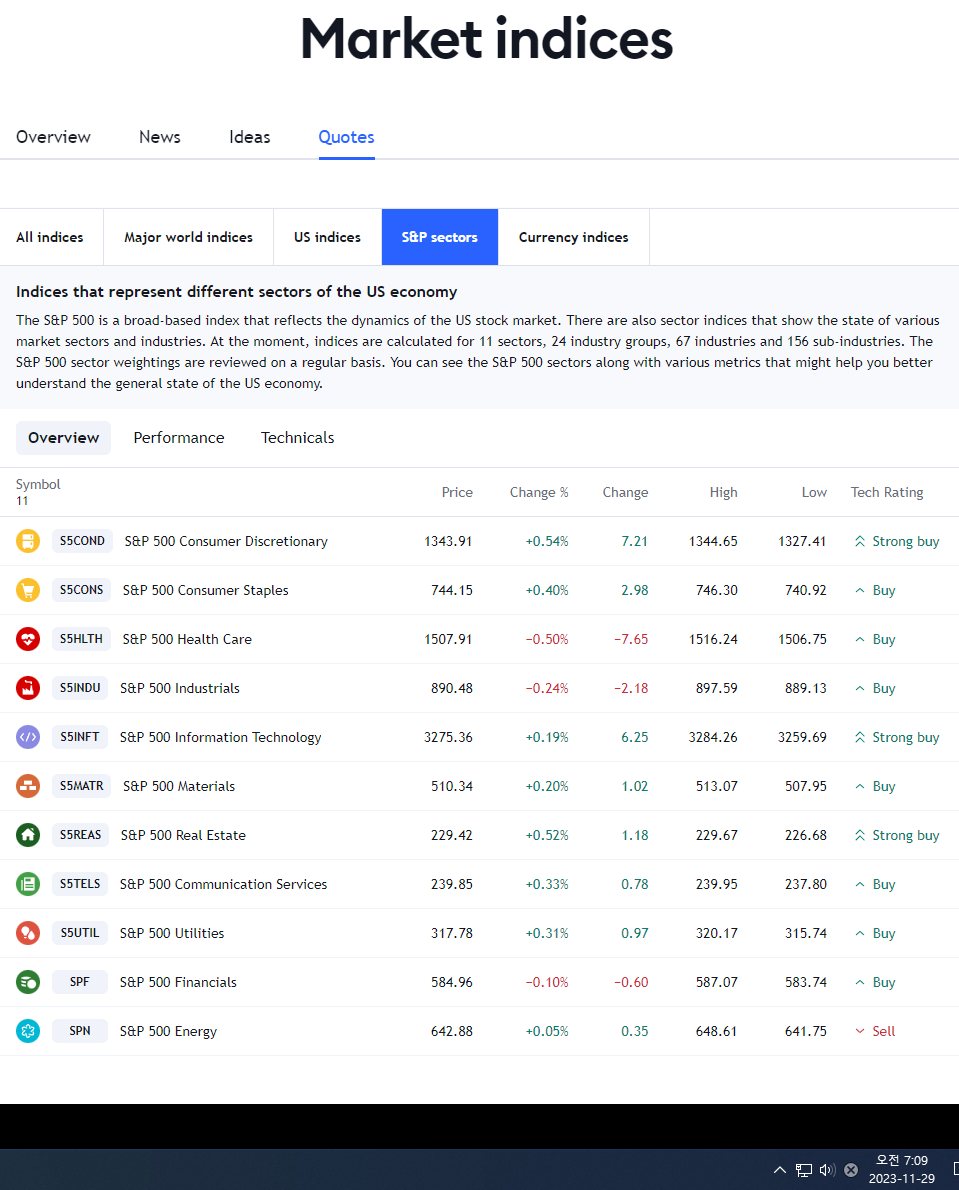Sort by the Symbol column header
Screen dimensions: 959x1190
38,484
